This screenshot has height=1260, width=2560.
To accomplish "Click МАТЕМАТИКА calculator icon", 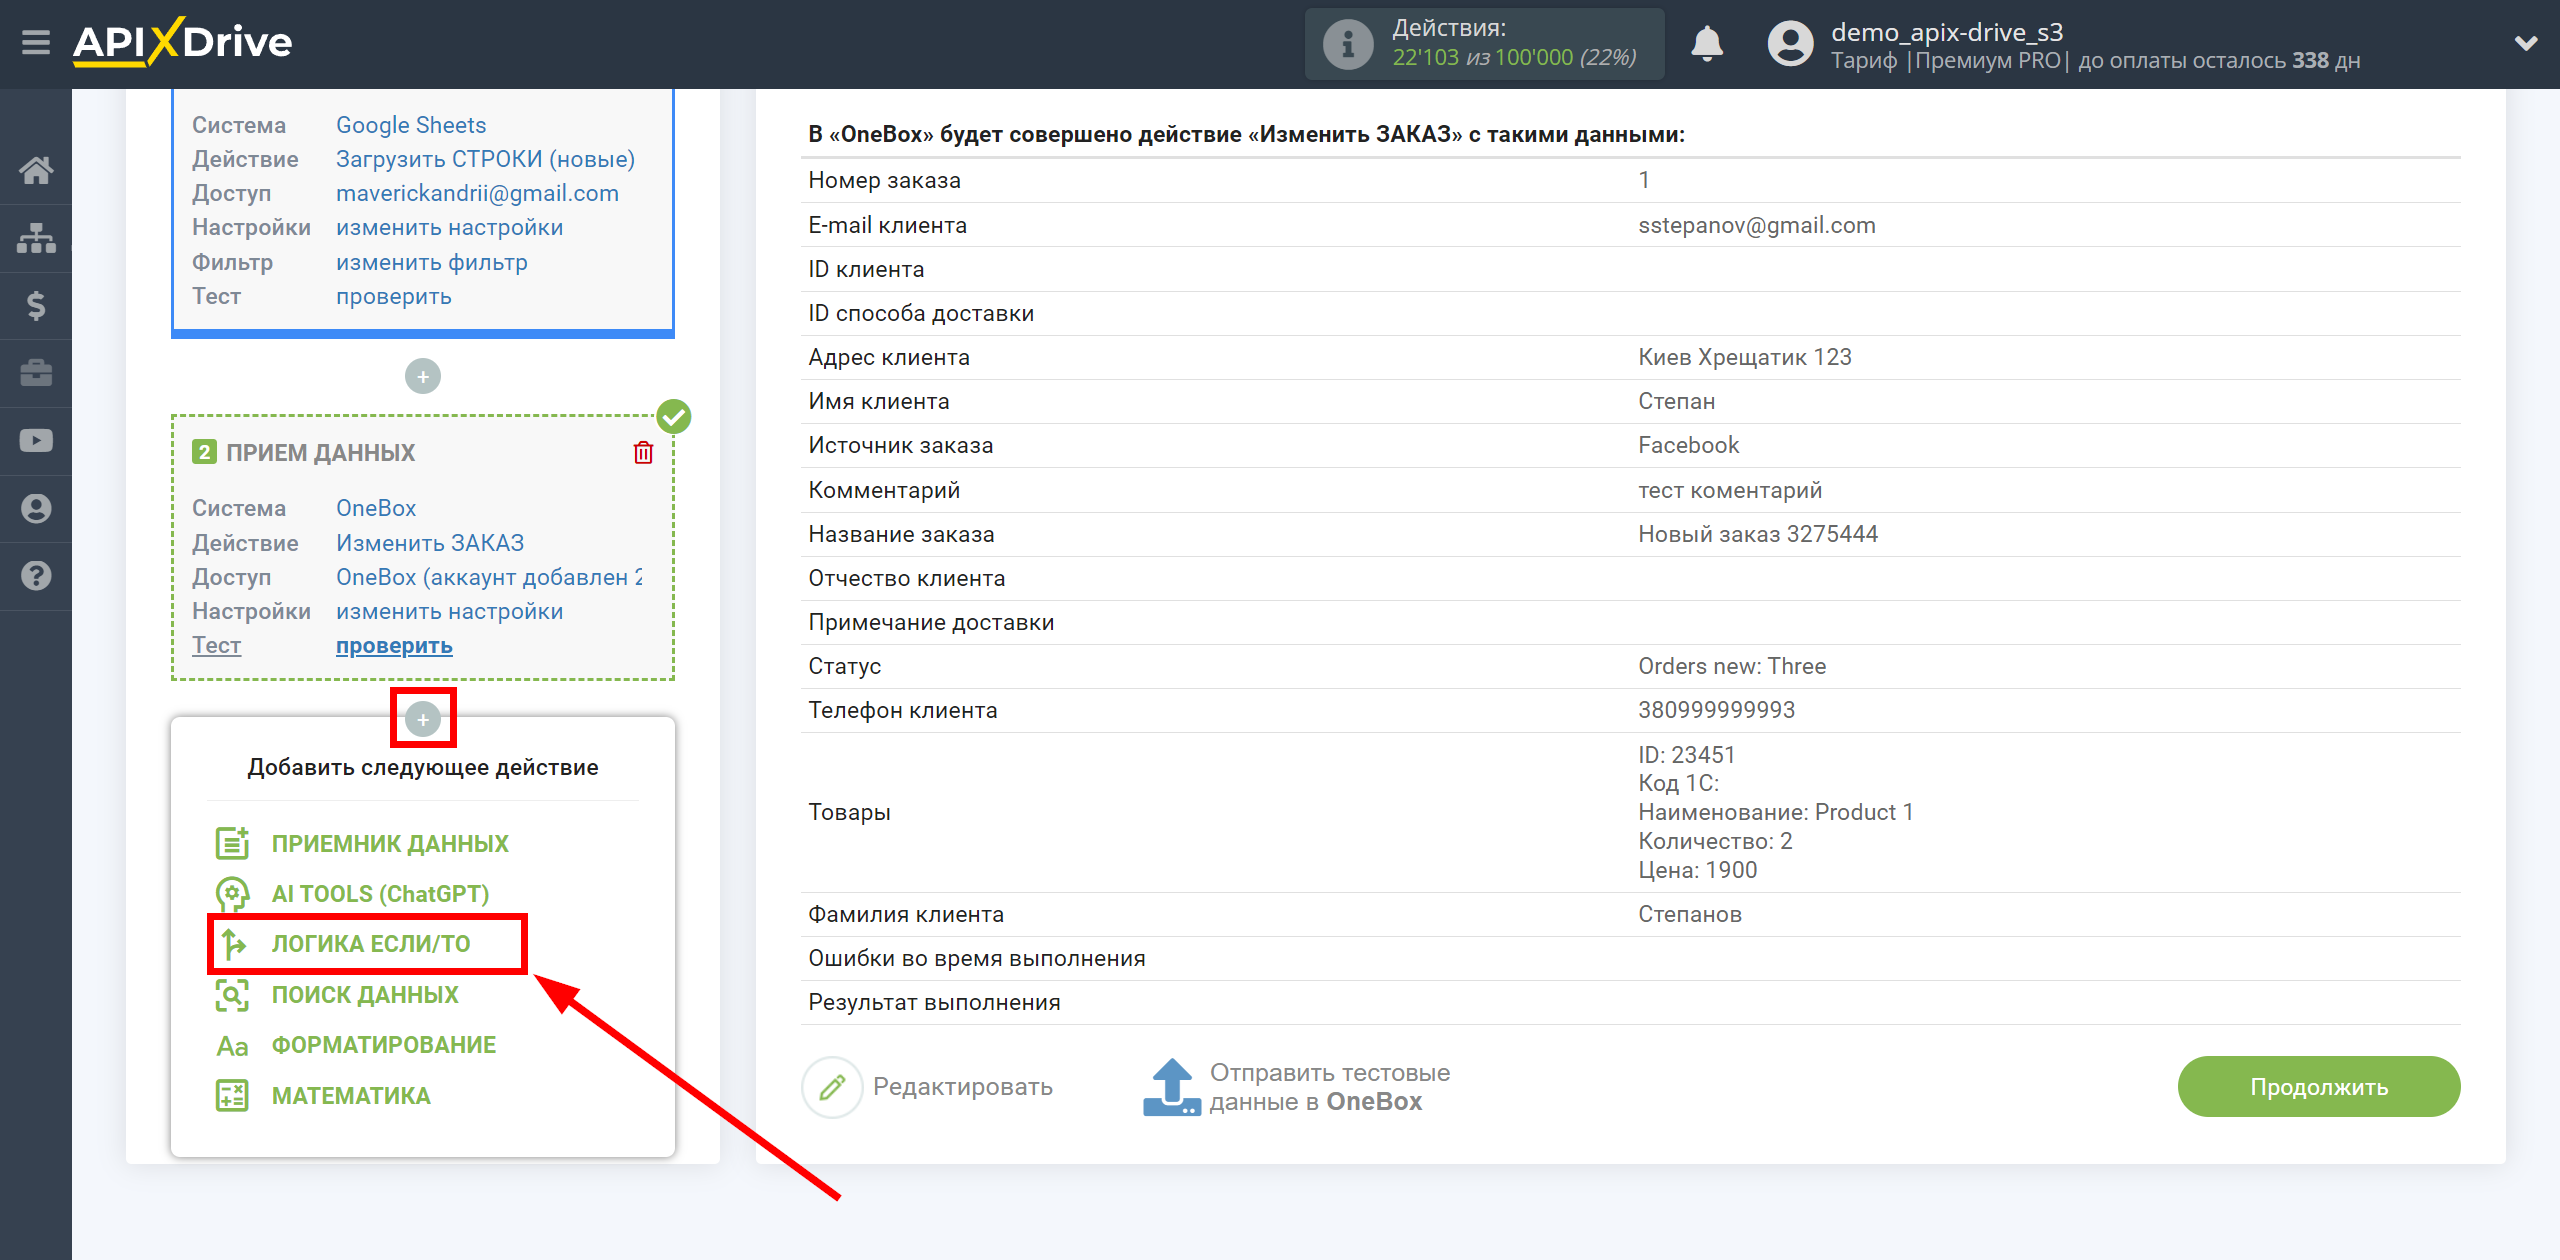I will point(233,1096).
